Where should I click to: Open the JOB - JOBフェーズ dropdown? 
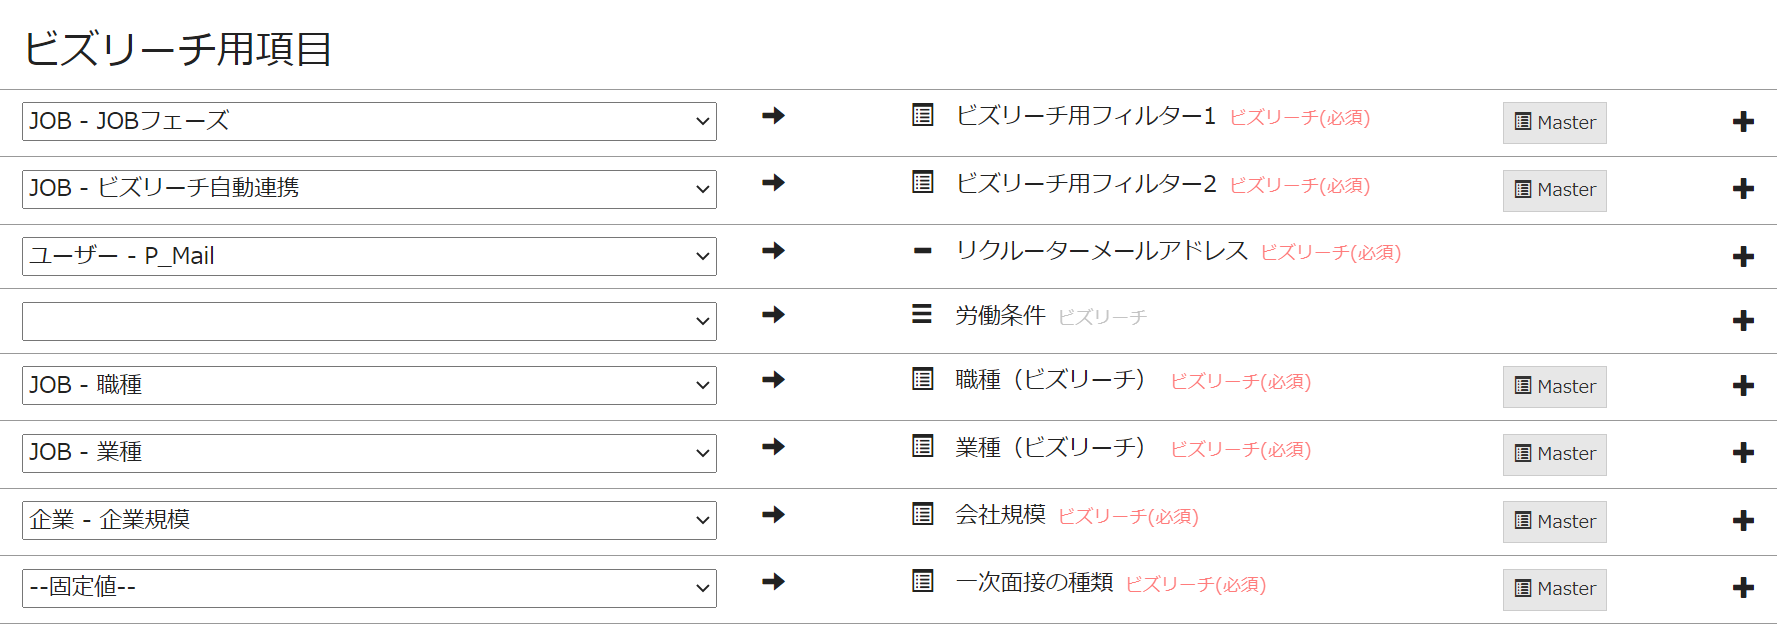(369, 121)
